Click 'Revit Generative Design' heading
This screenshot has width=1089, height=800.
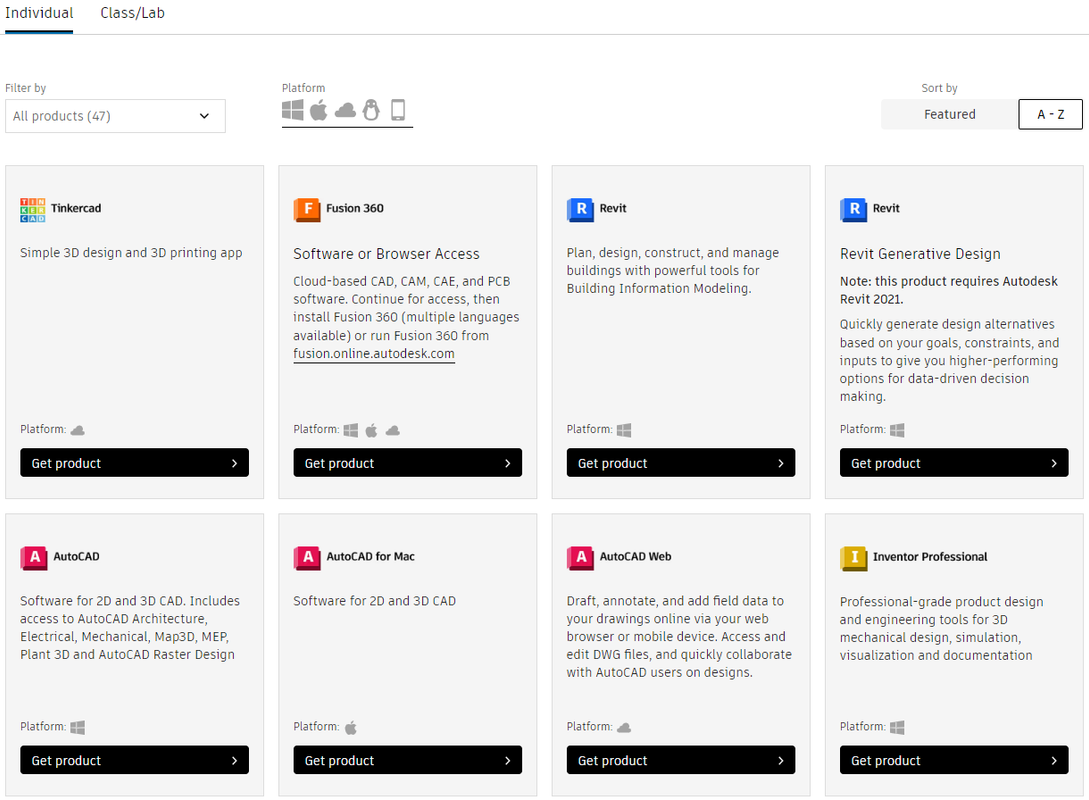click(920, 254)
